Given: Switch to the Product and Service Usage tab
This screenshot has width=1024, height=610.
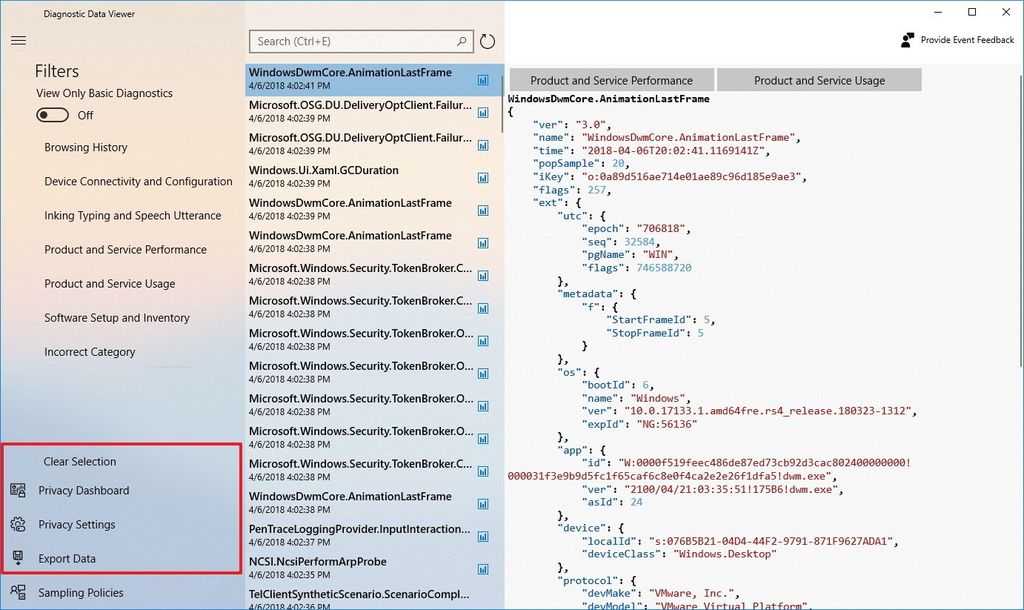Looking at the screenshot, I should 819,79.
